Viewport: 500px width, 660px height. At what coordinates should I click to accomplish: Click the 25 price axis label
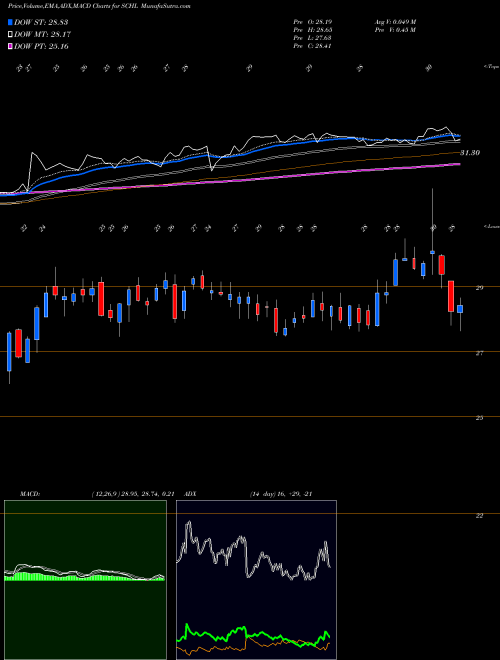(479, 418)
